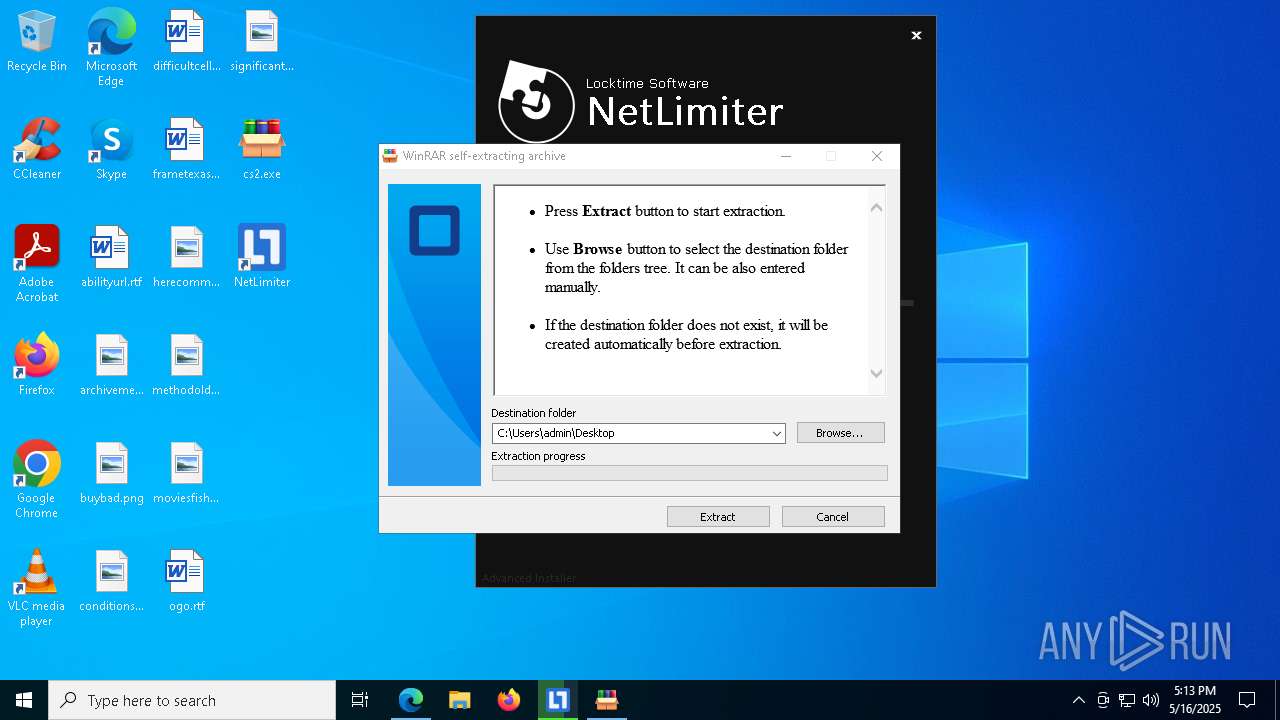Click the Browse... button
1280x720 pixels.
pos(840,433)
